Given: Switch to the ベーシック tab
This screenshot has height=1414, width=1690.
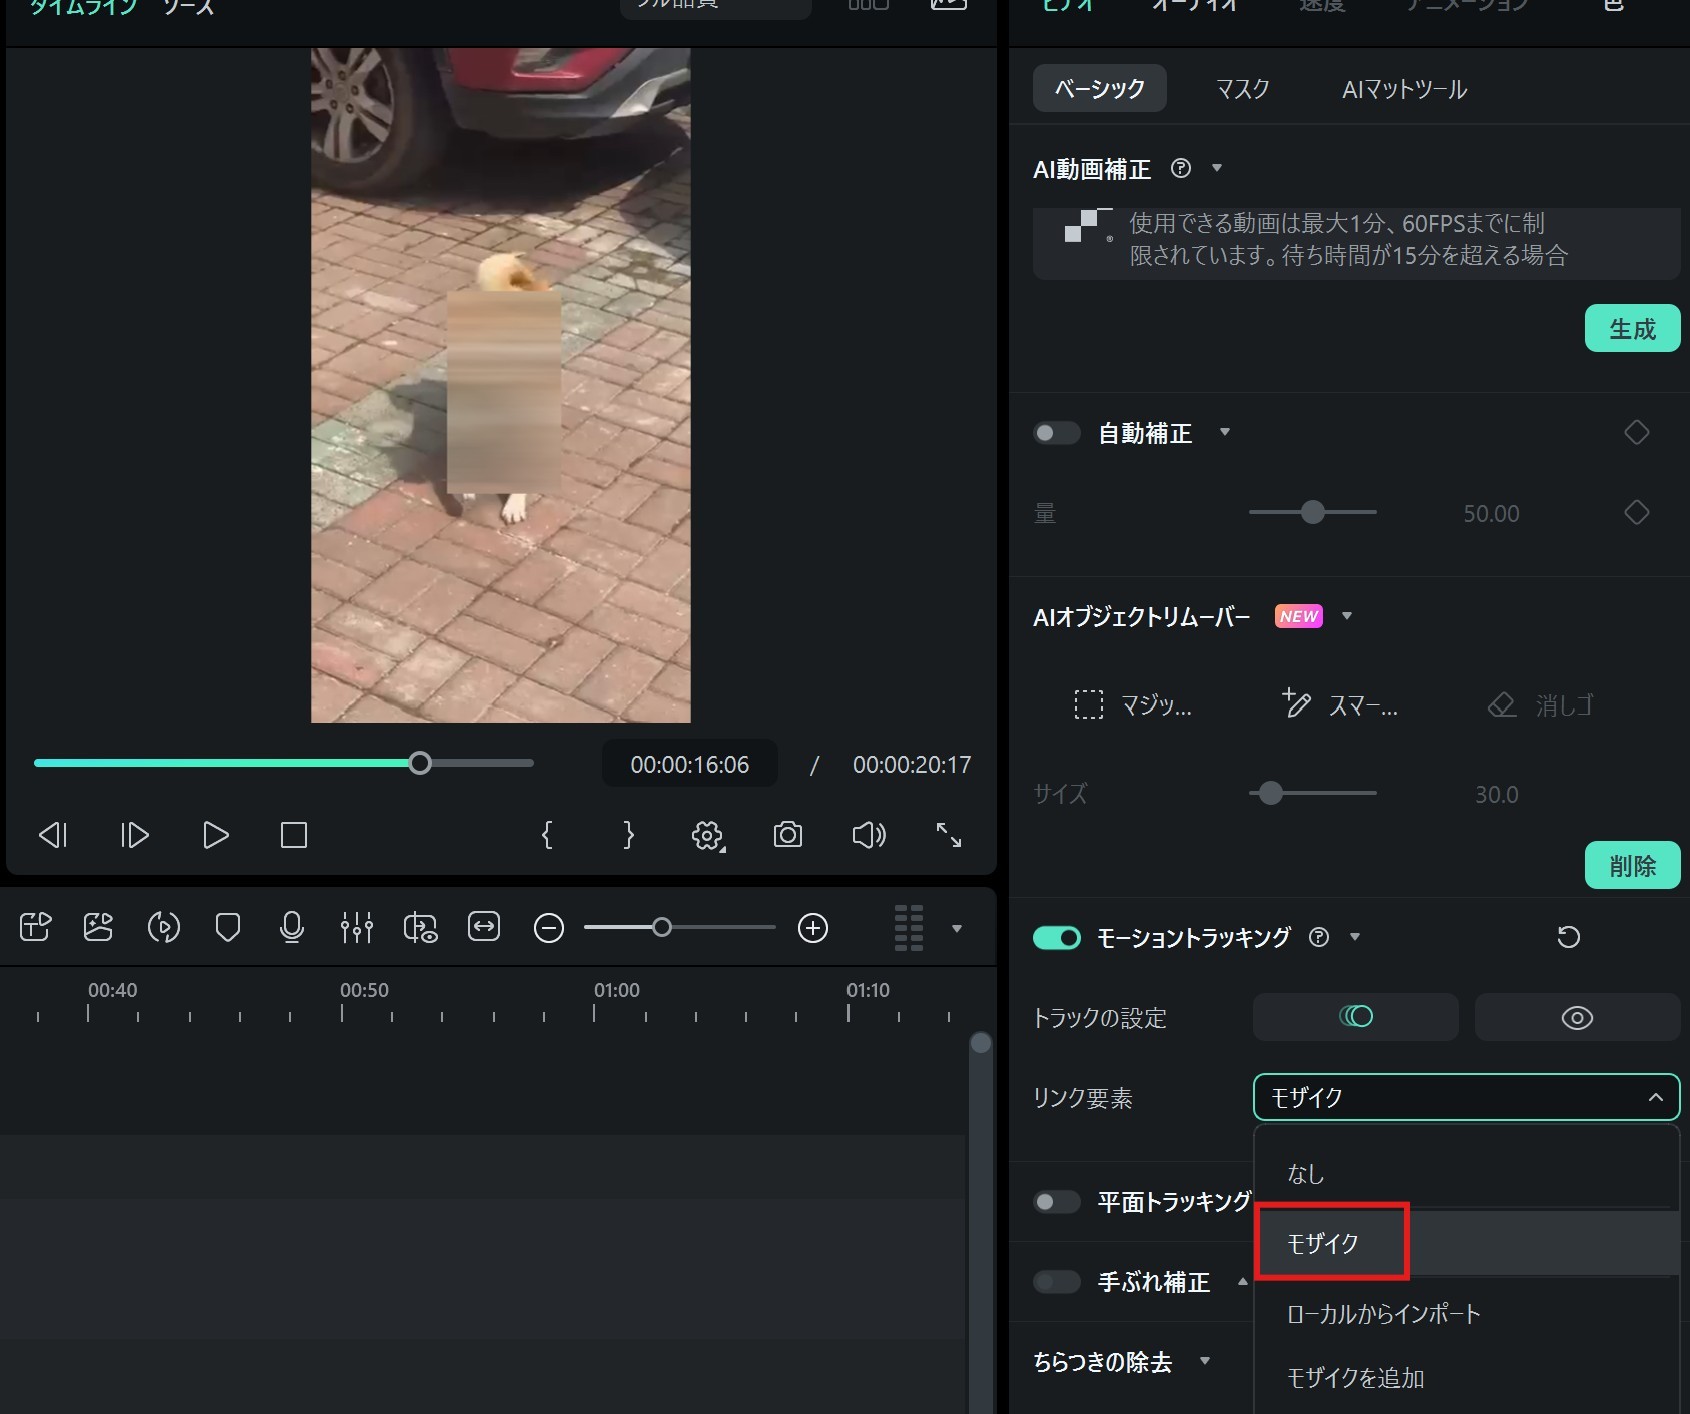Looking at the screenshot, I should (1100, 89).
